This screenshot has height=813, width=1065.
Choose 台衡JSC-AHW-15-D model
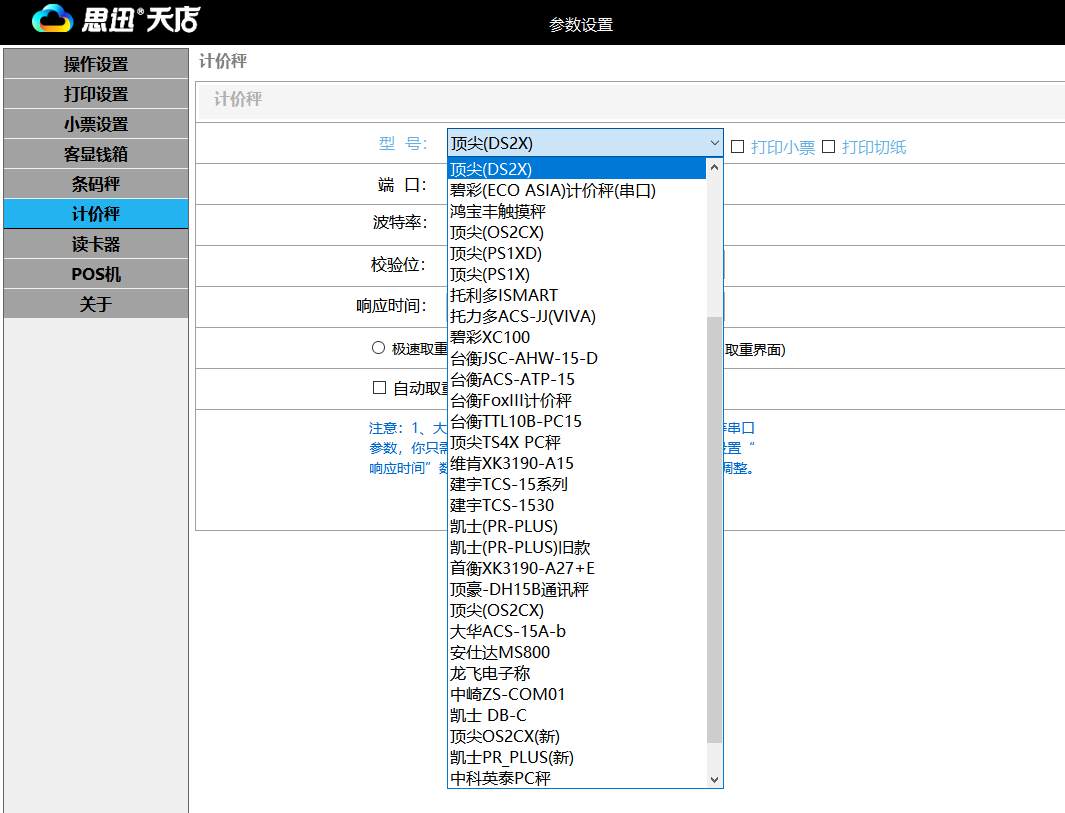point(577,358)
